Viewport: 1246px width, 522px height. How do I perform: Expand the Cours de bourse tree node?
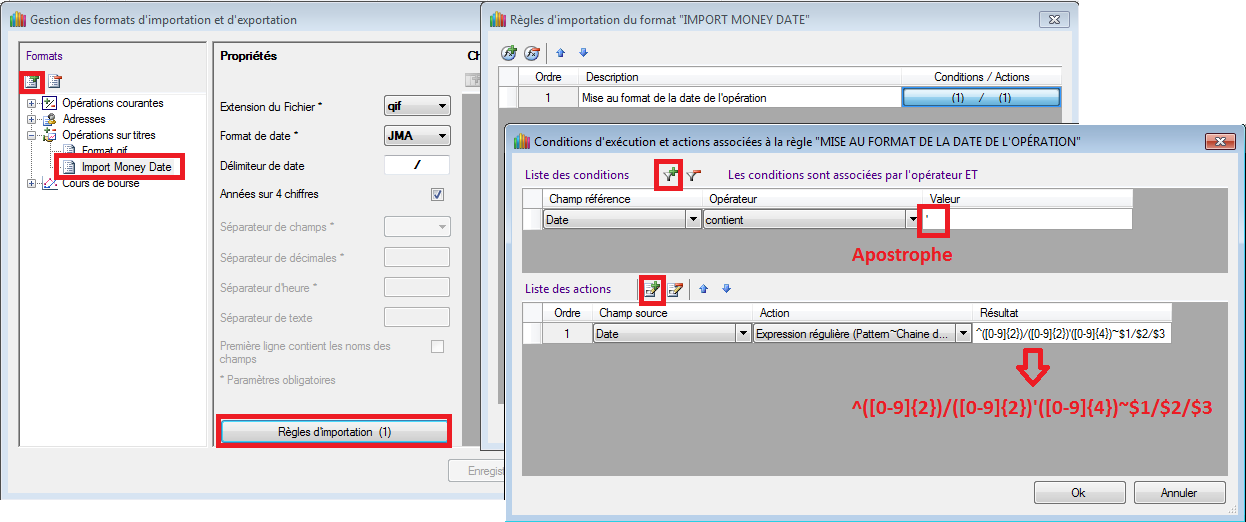click(x=32, y=183)
